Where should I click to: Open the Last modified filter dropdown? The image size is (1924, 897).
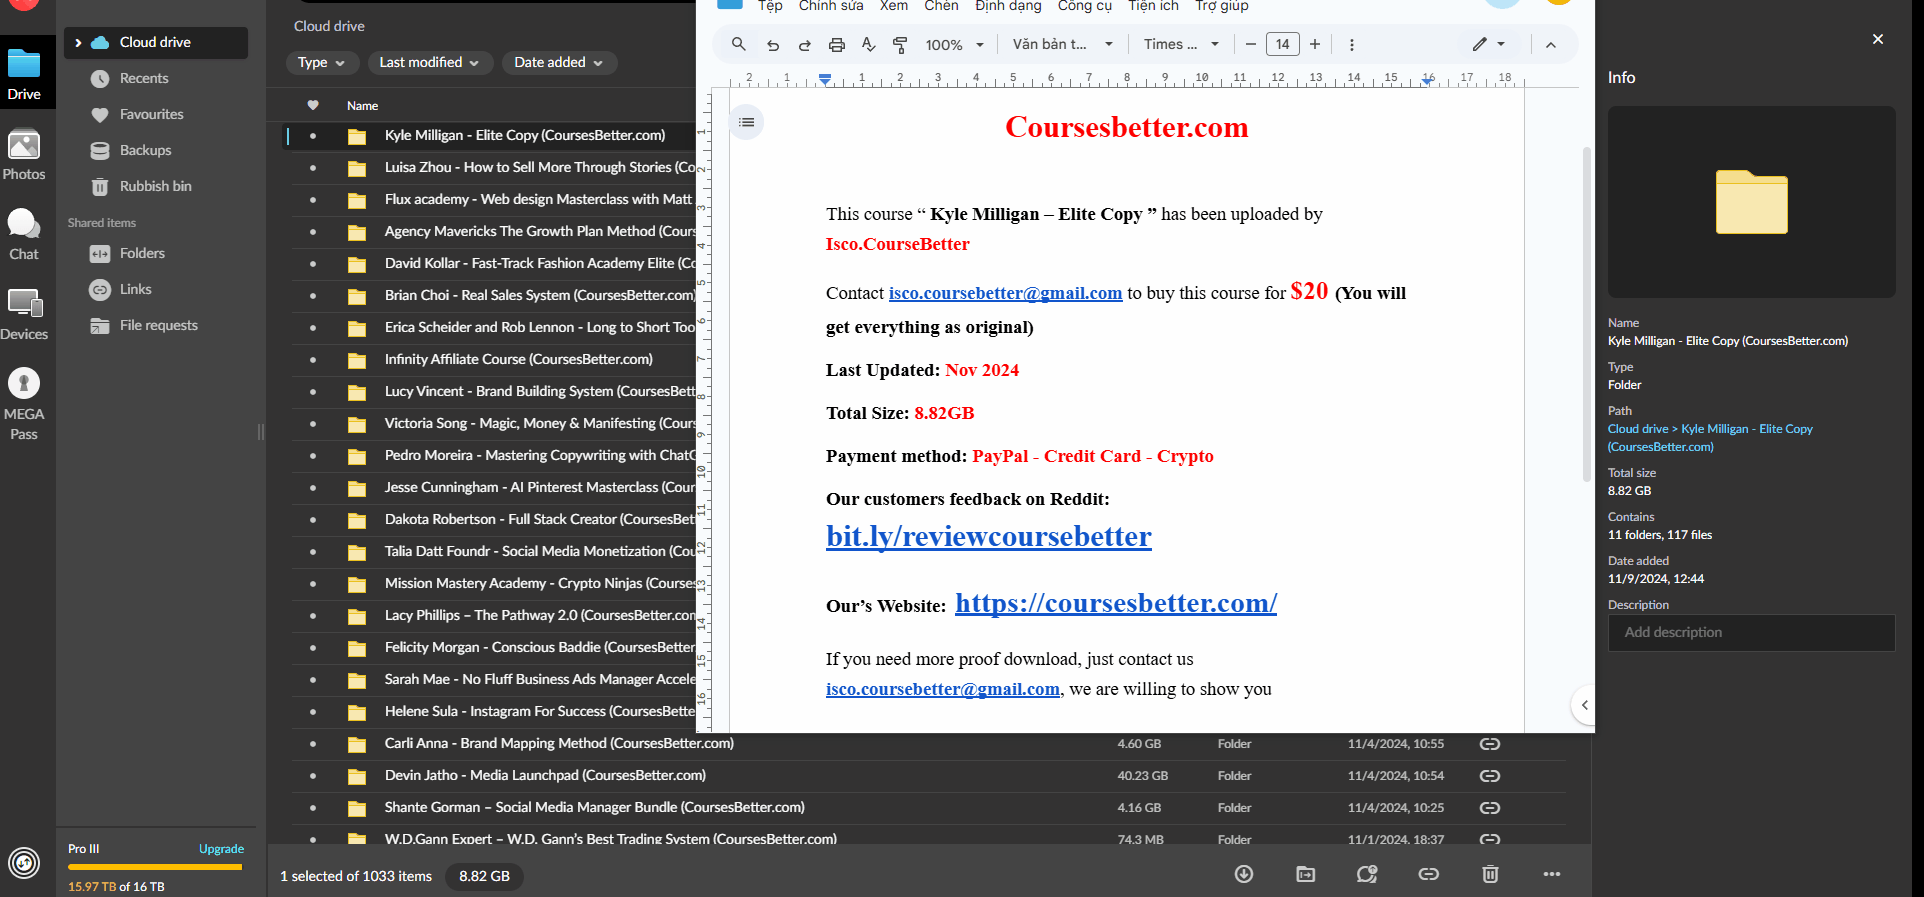429,62
